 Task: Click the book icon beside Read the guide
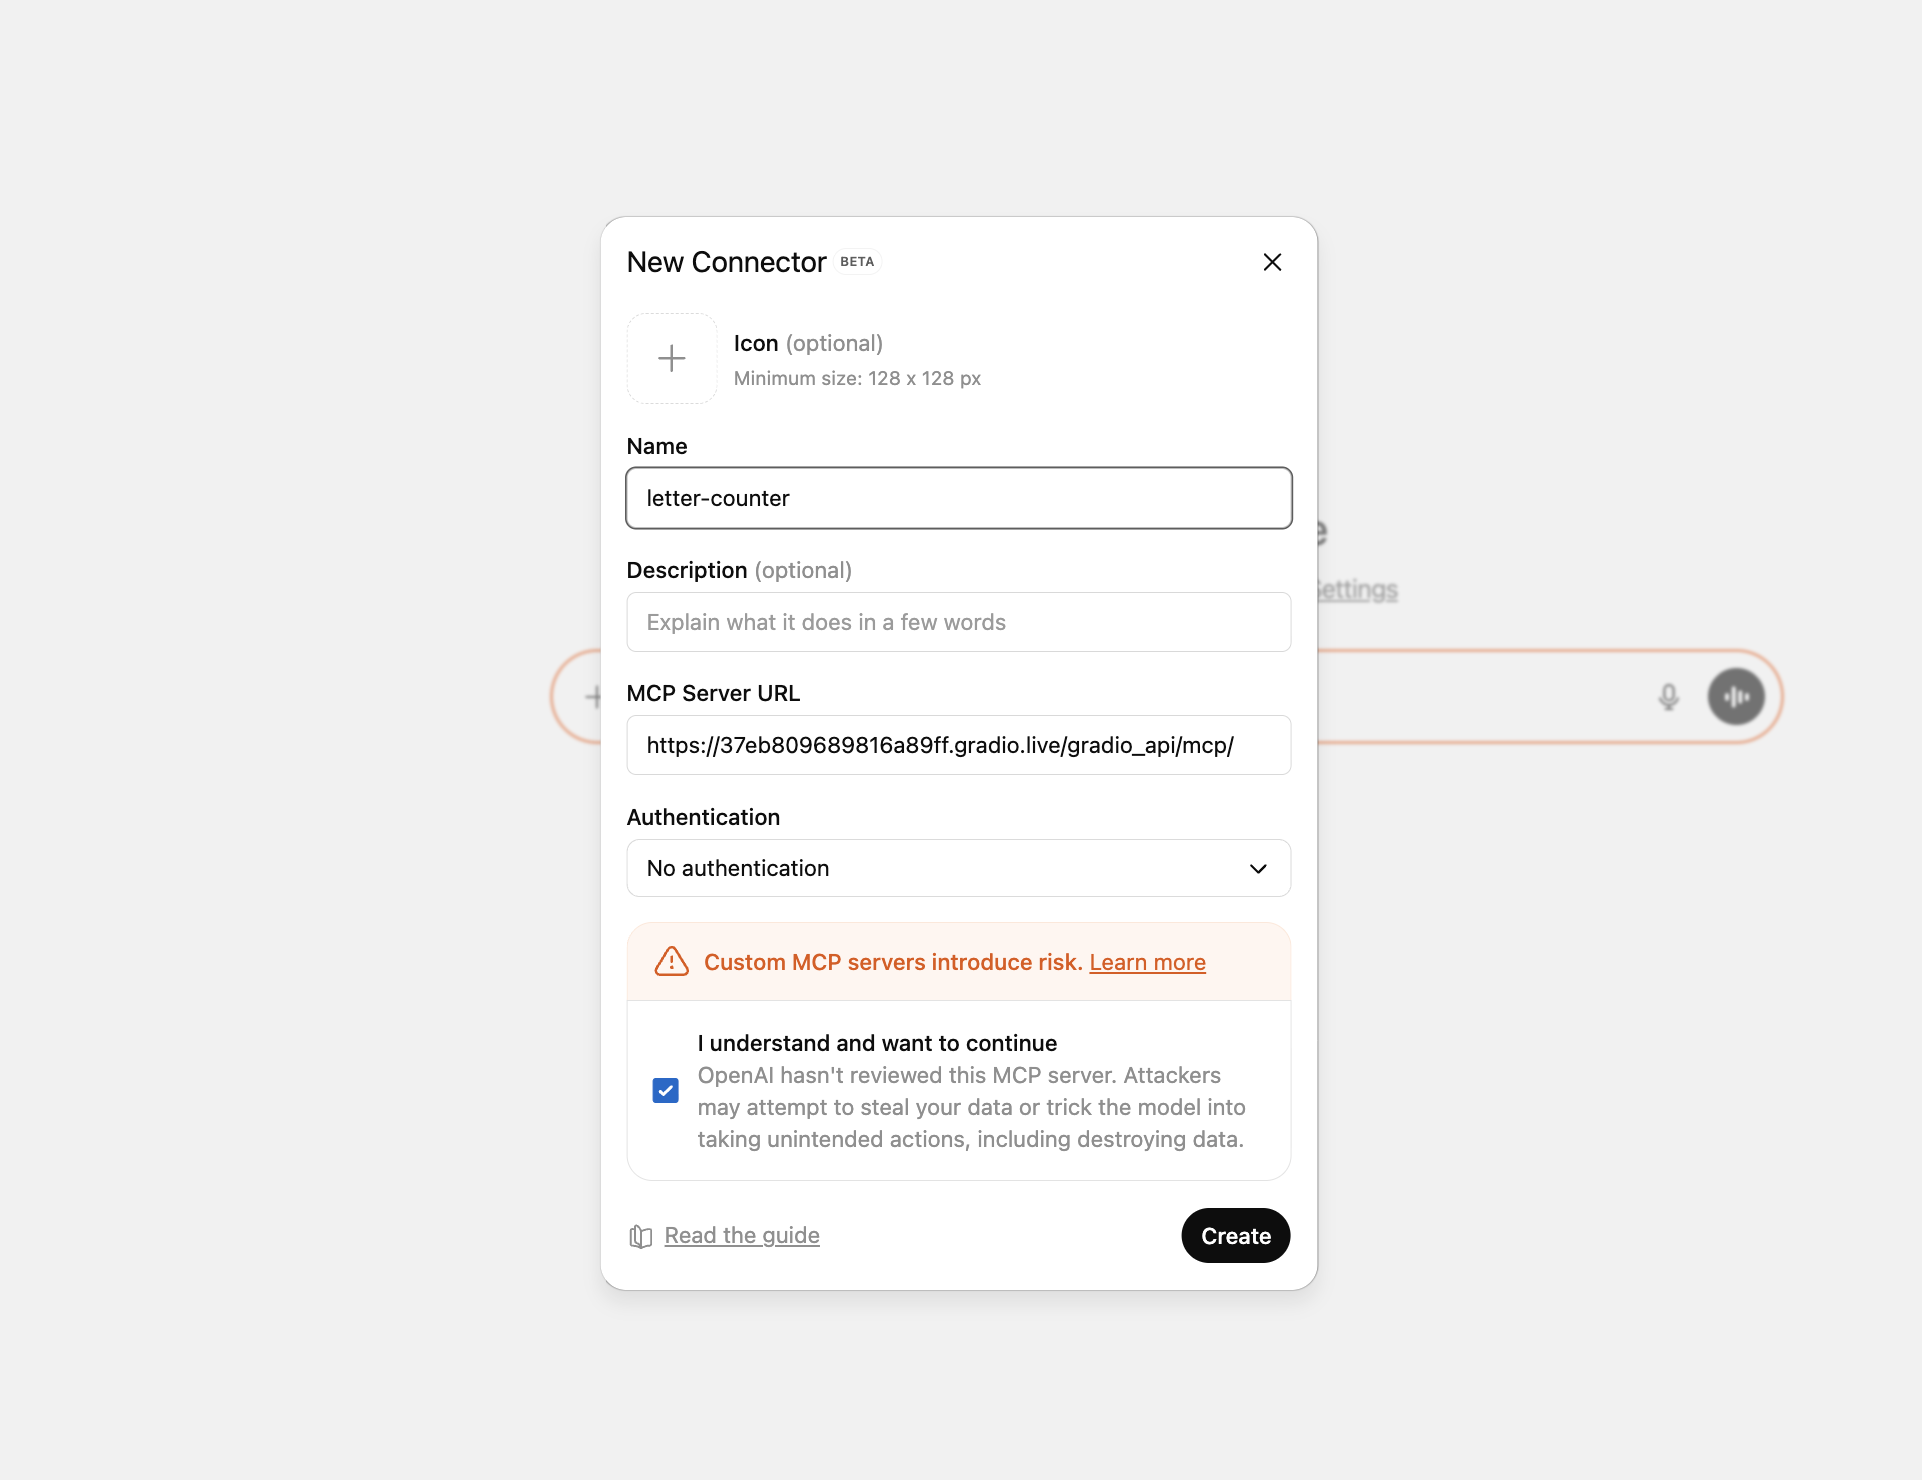pyautogui.click(x=640, y=1236)
